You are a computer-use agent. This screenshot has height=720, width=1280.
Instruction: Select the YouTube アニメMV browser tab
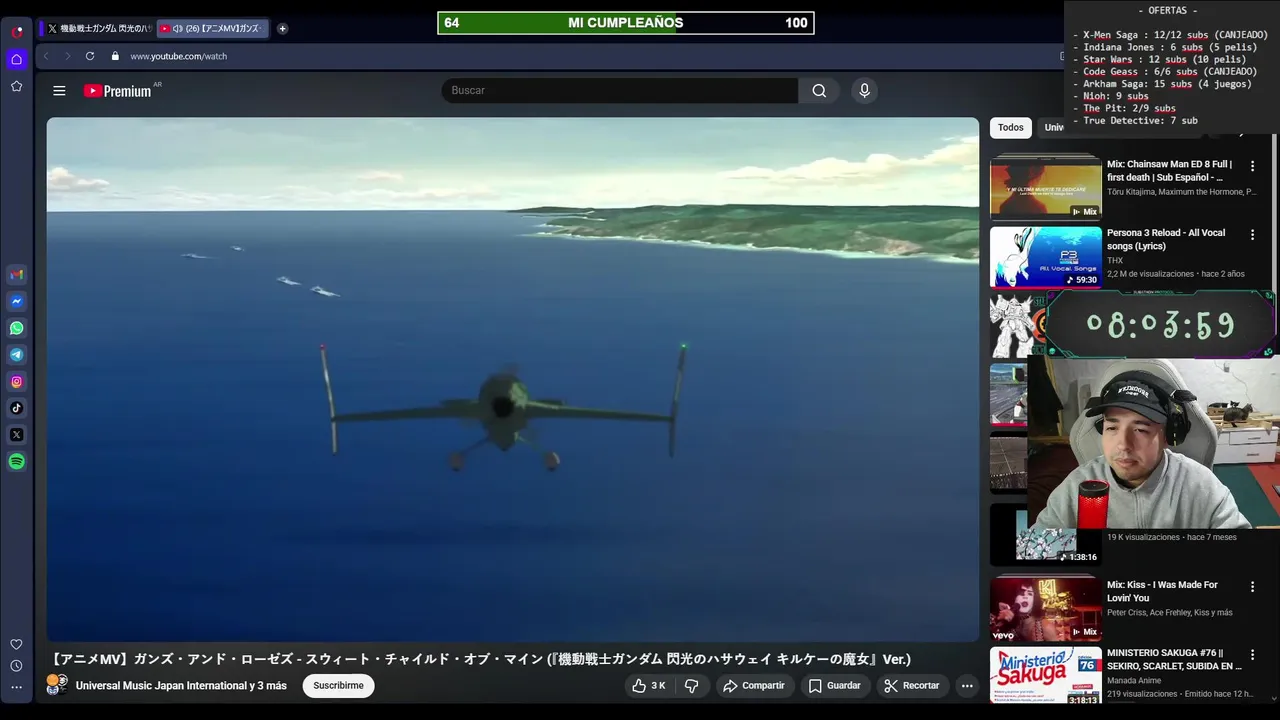213,29
